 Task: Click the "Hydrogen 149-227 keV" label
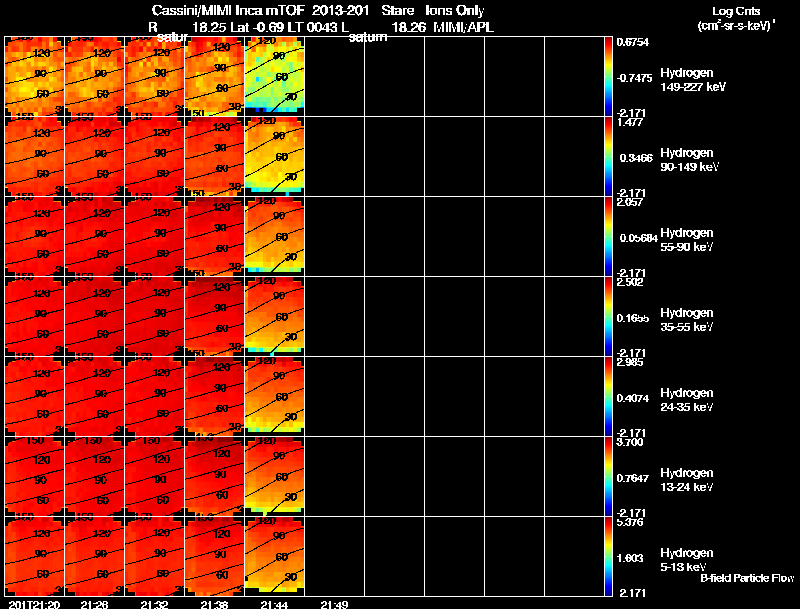point(692,80)
